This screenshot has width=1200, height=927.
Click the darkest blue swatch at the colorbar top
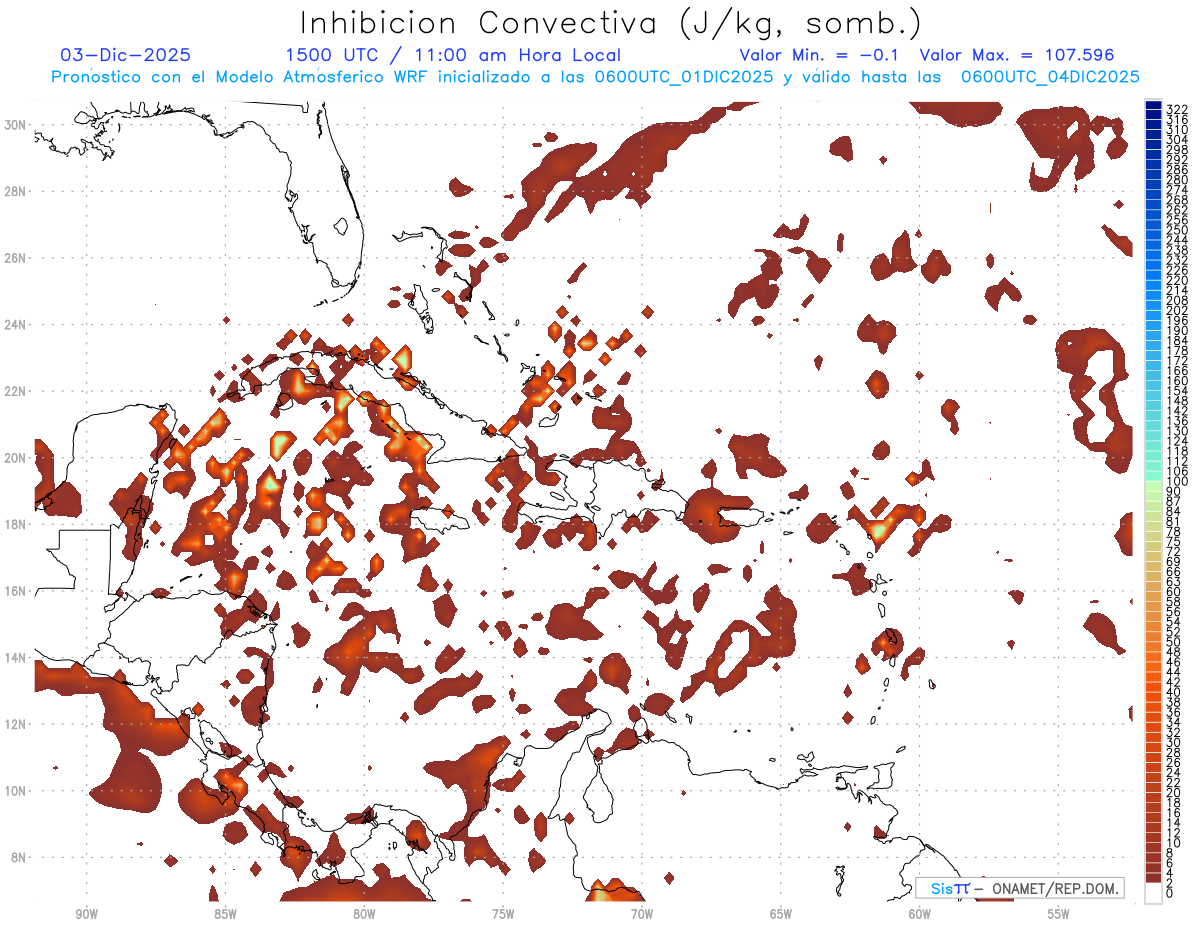(1153, 106)
